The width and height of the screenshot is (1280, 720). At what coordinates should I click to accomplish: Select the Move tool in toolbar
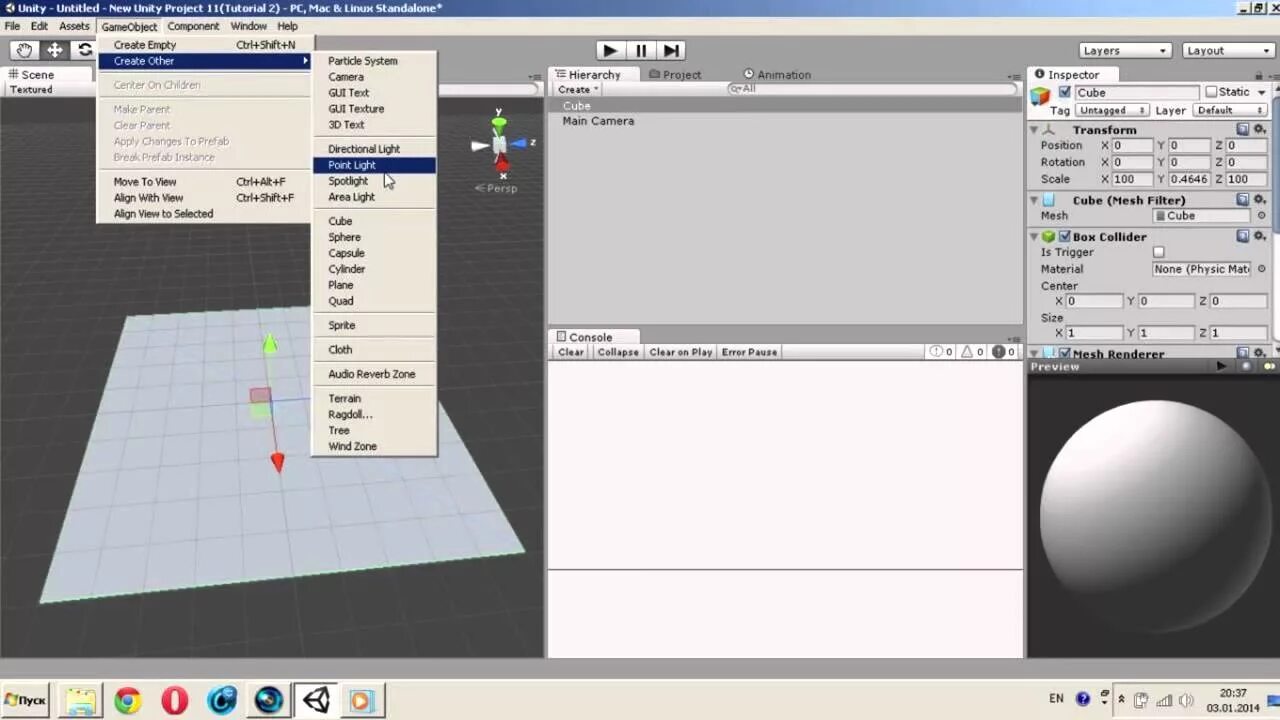[x=54, y=50]
